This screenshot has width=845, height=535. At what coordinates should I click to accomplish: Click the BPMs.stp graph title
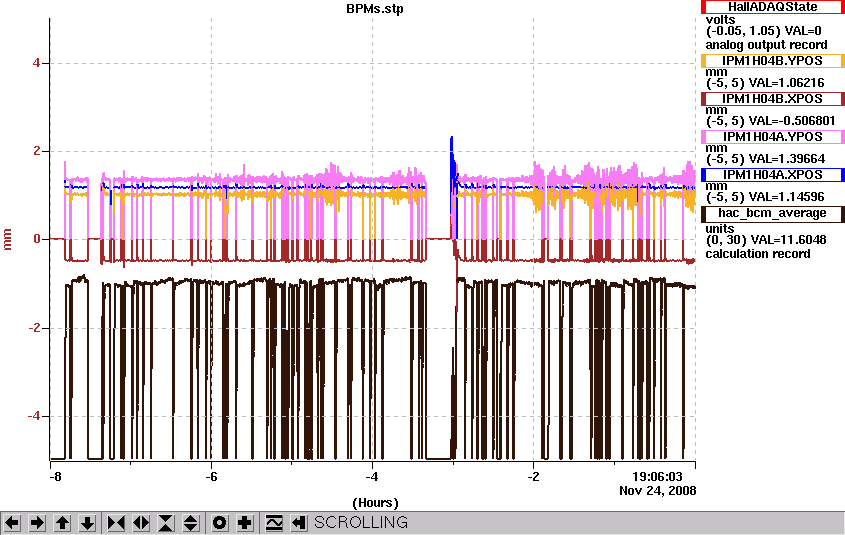tap(375, 9)
